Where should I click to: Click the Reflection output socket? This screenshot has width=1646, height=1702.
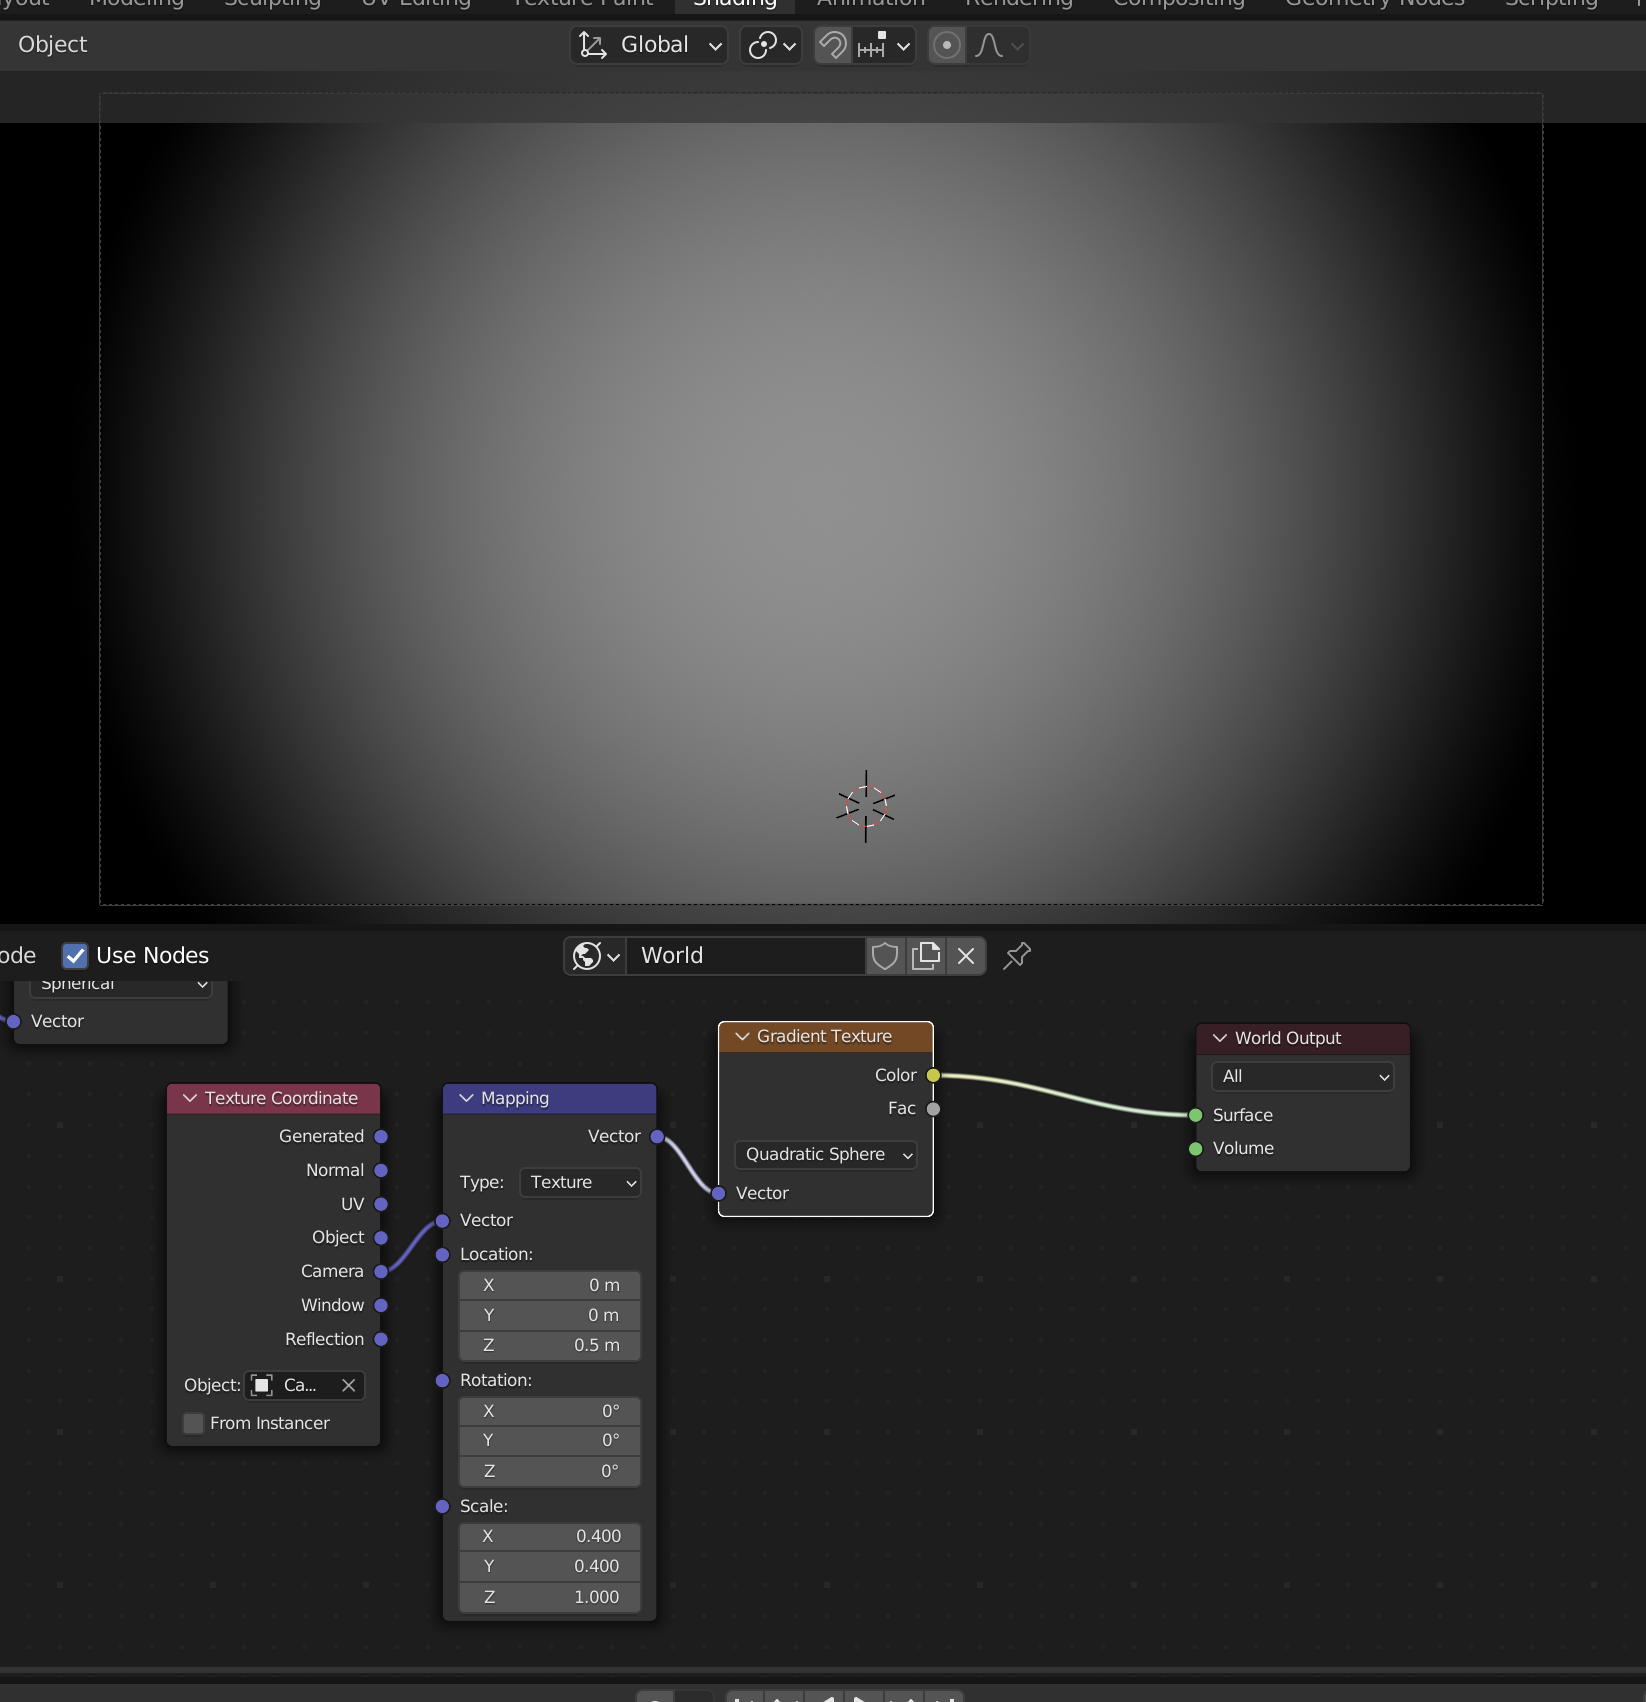381,1339
